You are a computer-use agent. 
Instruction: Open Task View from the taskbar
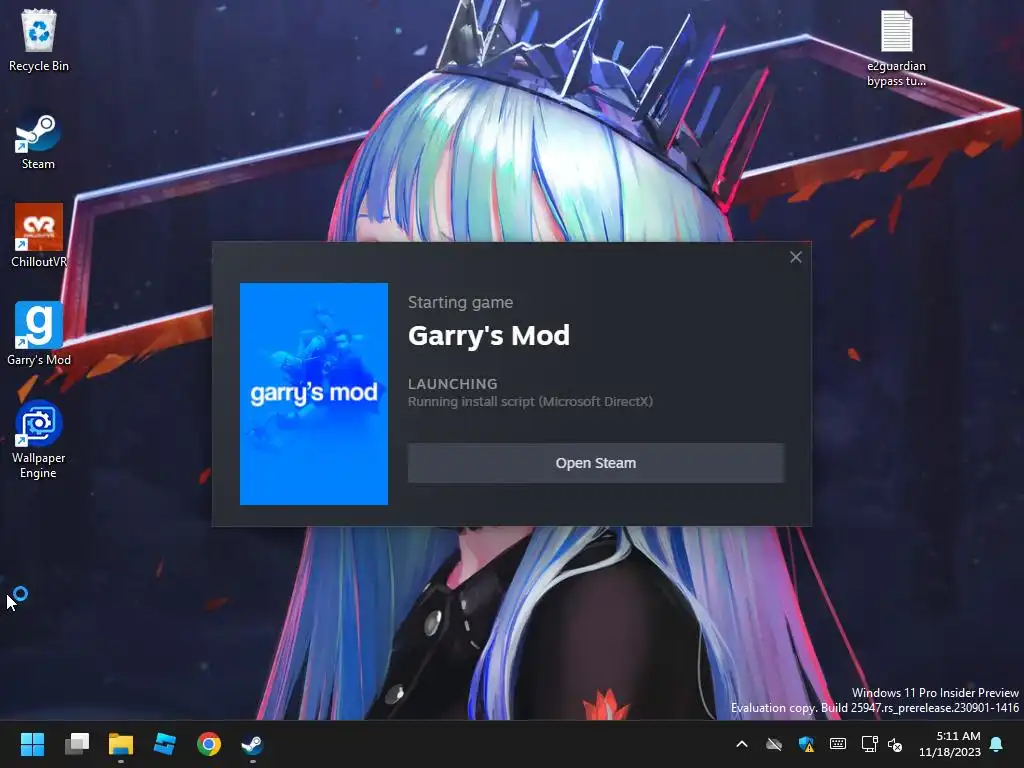(x=76, y=744)
